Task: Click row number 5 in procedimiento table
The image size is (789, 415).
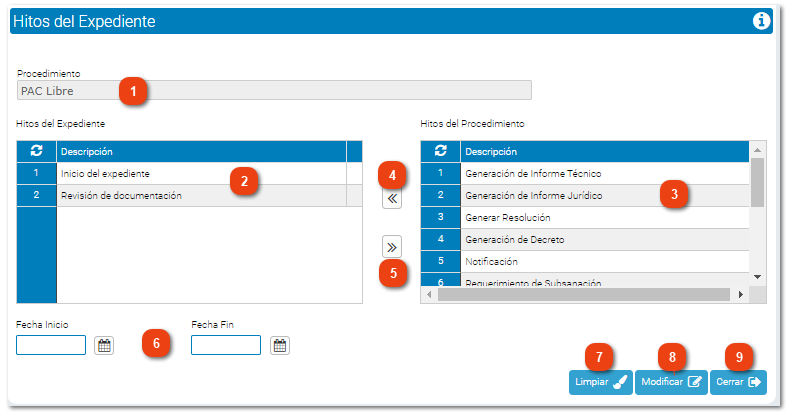Action: (440, 262)
